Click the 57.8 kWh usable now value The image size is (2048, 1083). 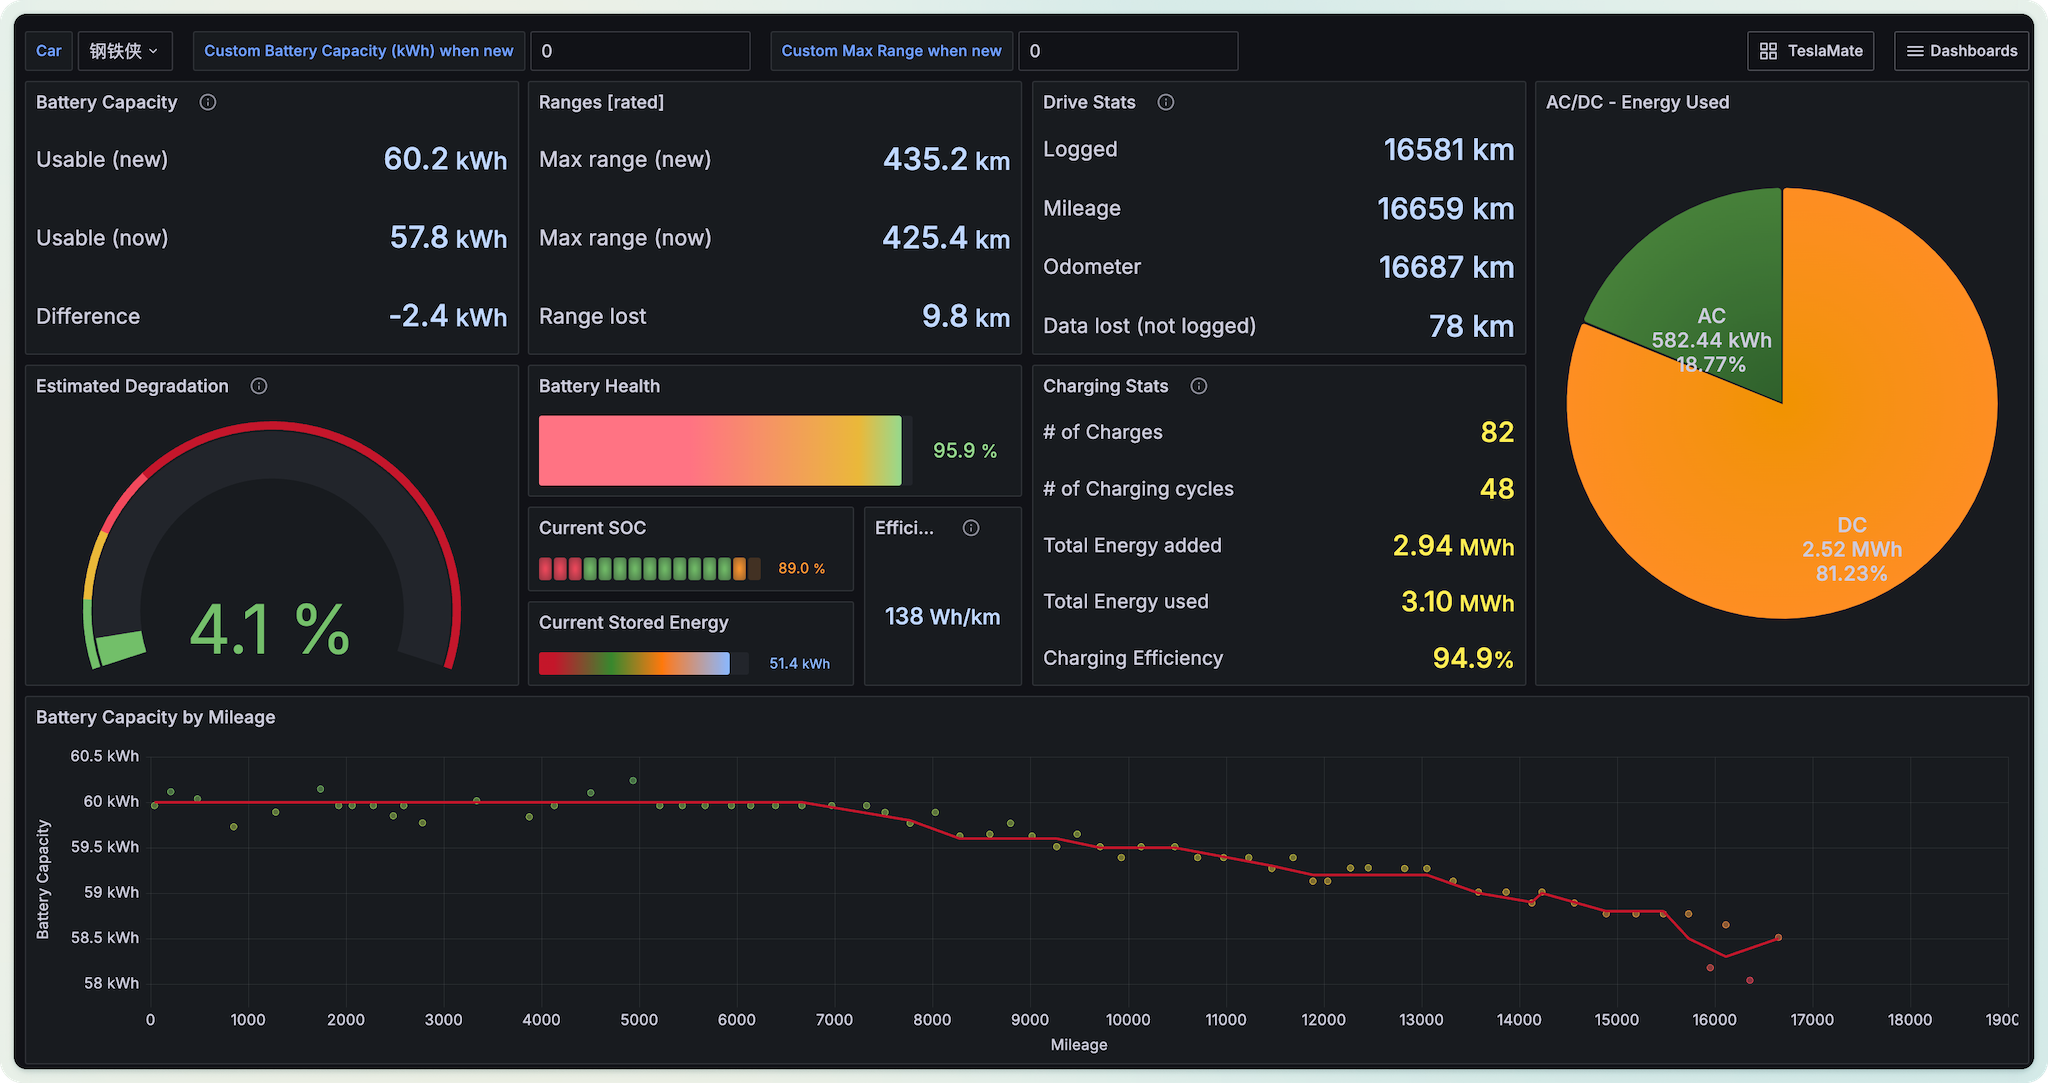(x=448, y=237)
